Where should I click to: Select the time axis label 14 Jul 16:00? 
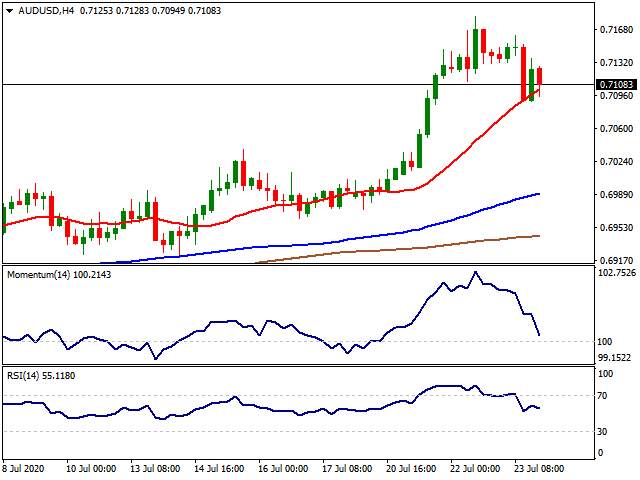(x=219, y=468)
